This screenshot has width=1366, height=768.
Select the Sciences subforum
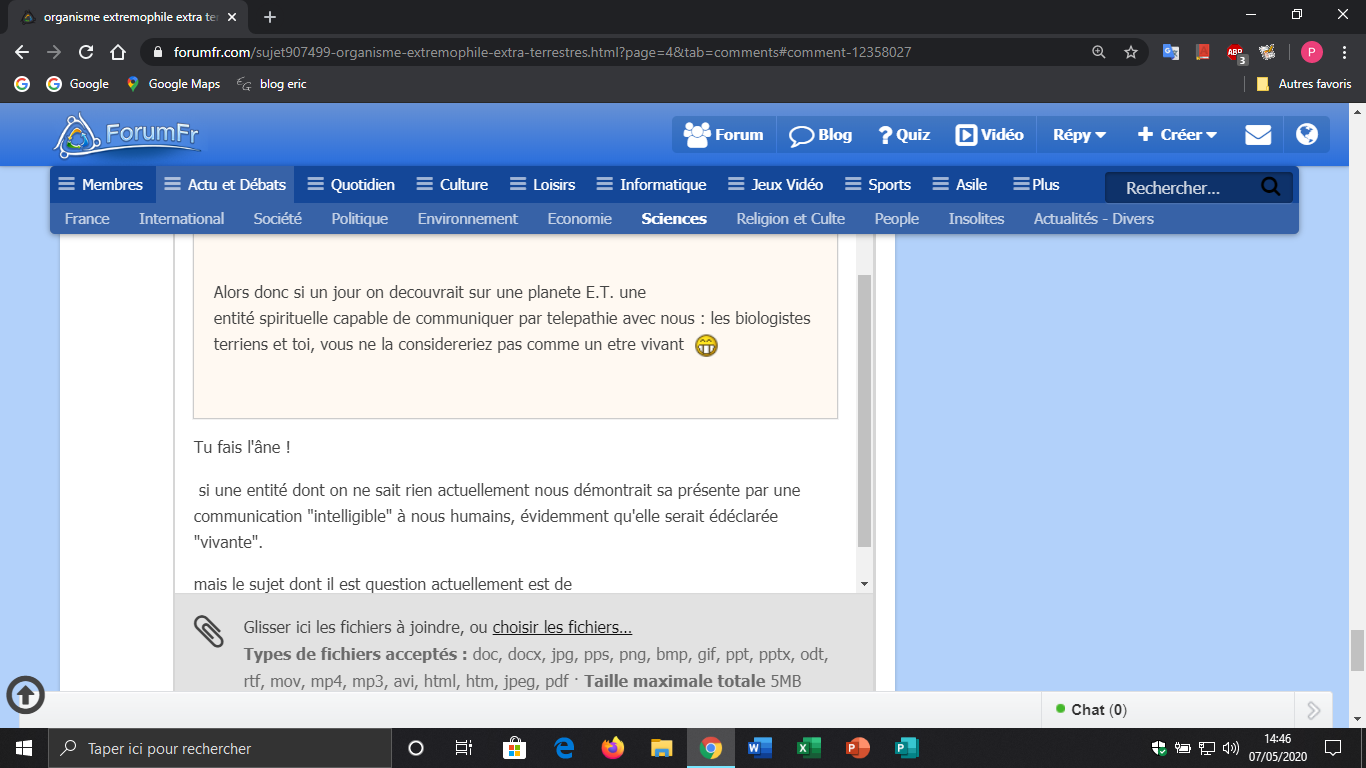tap(674, 218)
